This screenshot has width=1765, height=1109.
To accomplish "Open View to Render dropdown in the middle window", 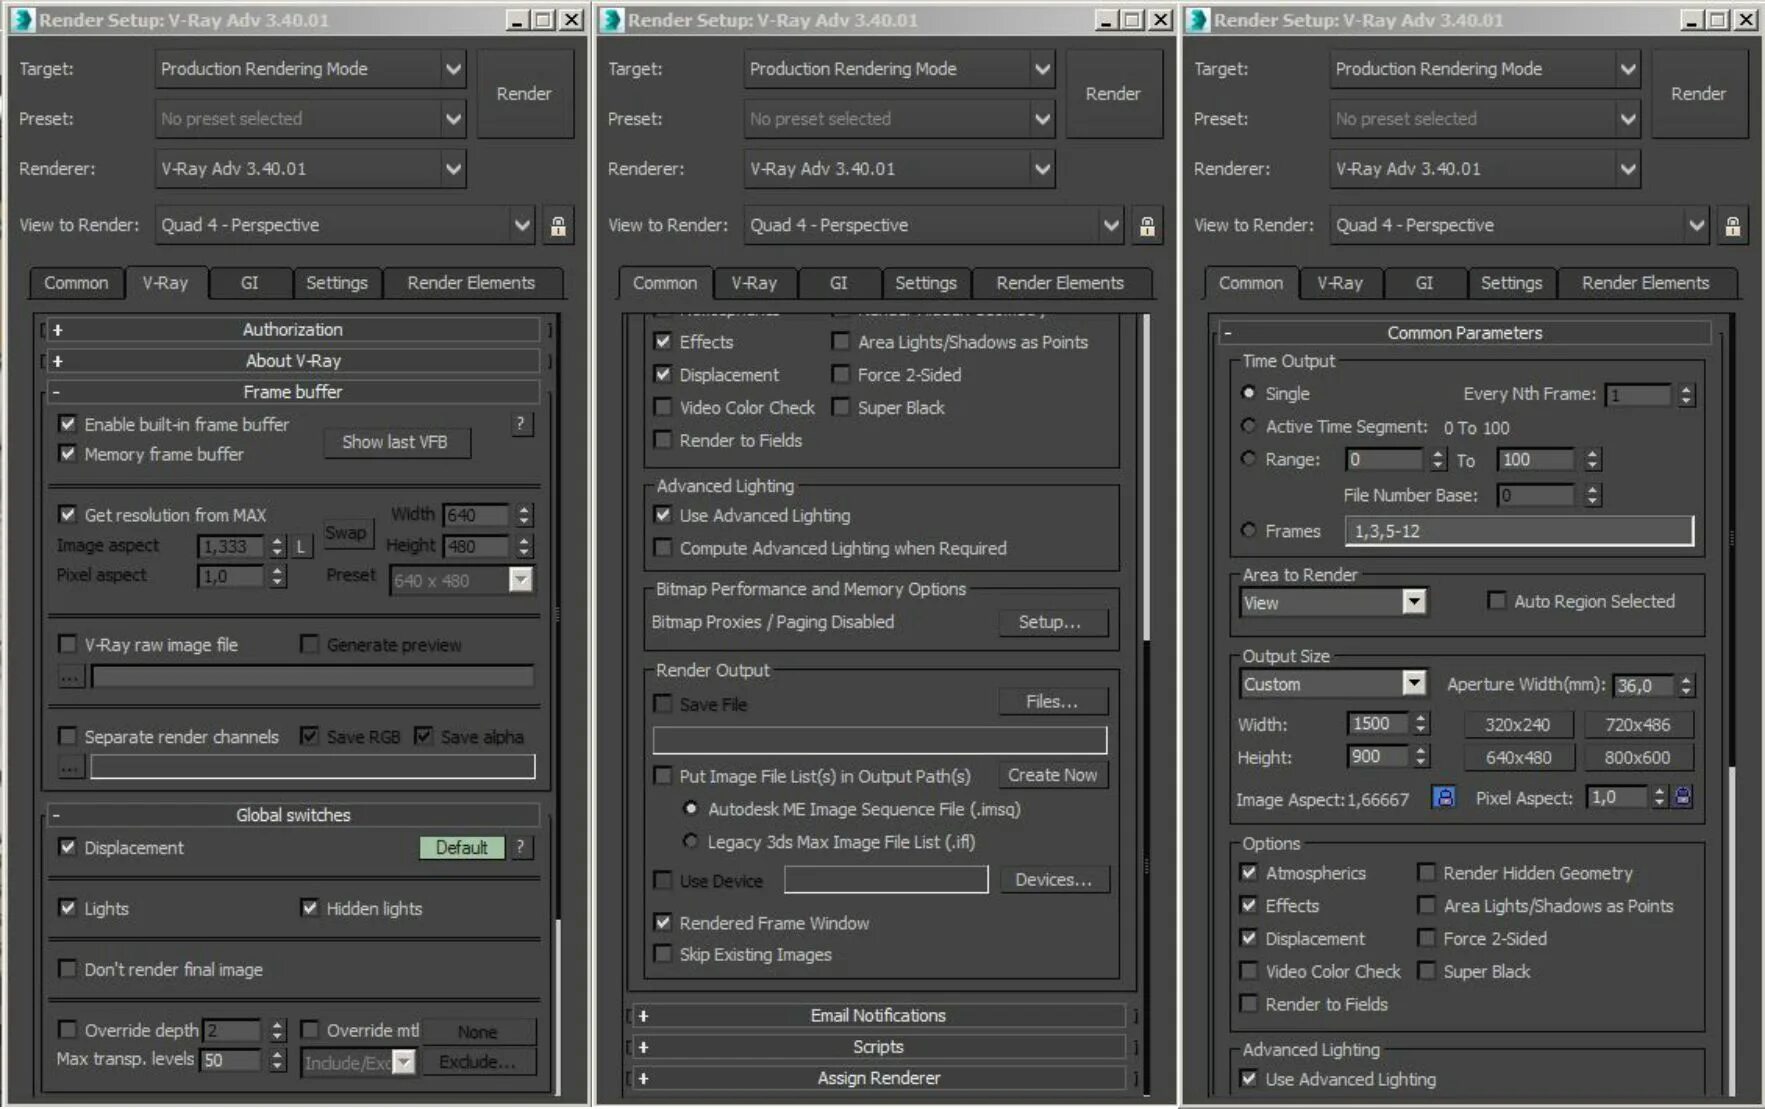I will point(935,226).
